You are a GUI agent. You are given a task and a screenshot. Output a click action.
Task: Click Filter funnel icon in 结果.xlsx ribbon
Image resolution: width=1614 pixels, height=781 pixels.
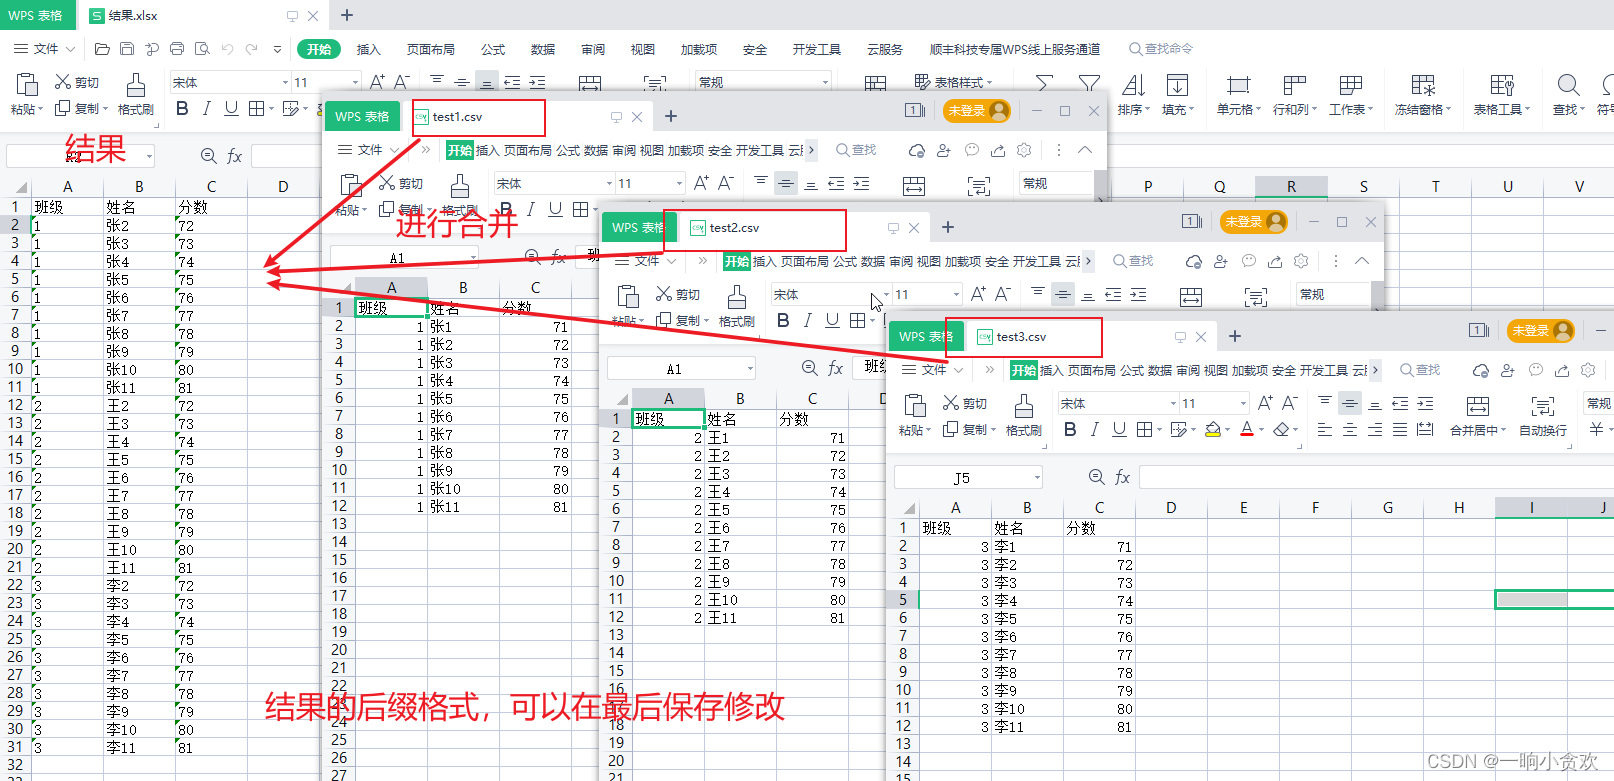tap(1089, 83)
